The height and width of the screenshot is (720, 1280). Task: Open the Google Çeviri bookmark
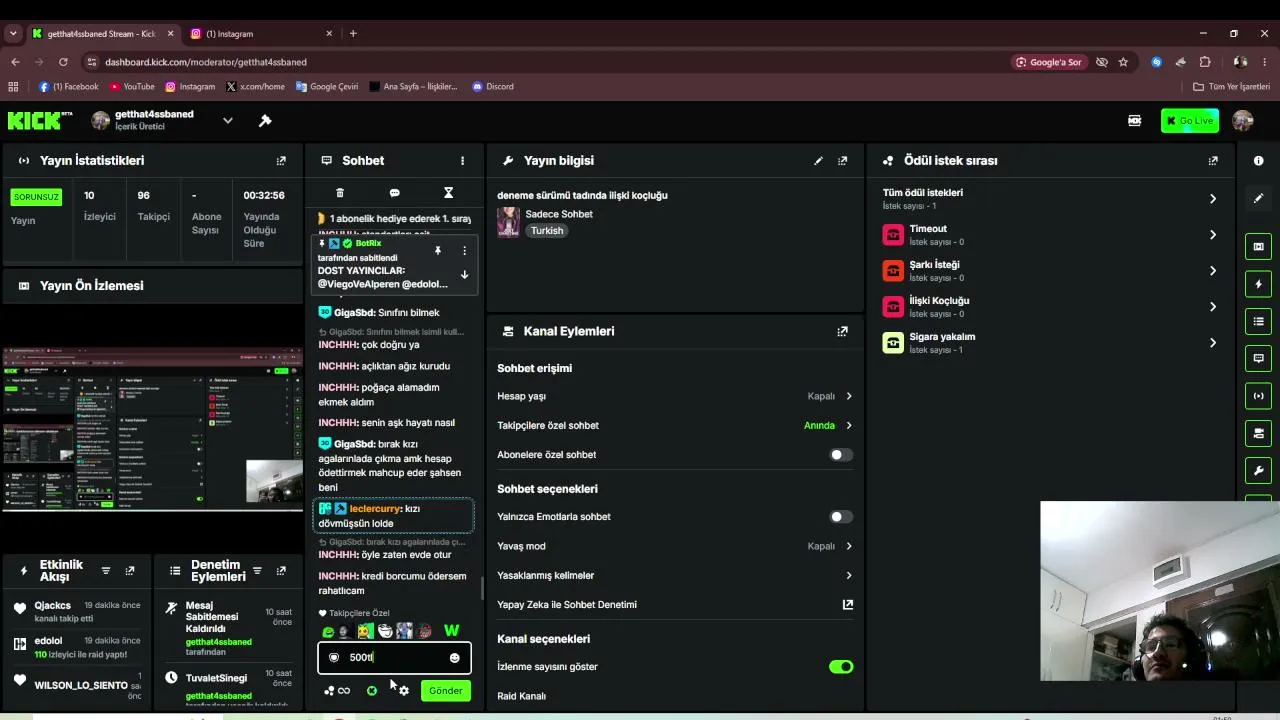[326, 86]
